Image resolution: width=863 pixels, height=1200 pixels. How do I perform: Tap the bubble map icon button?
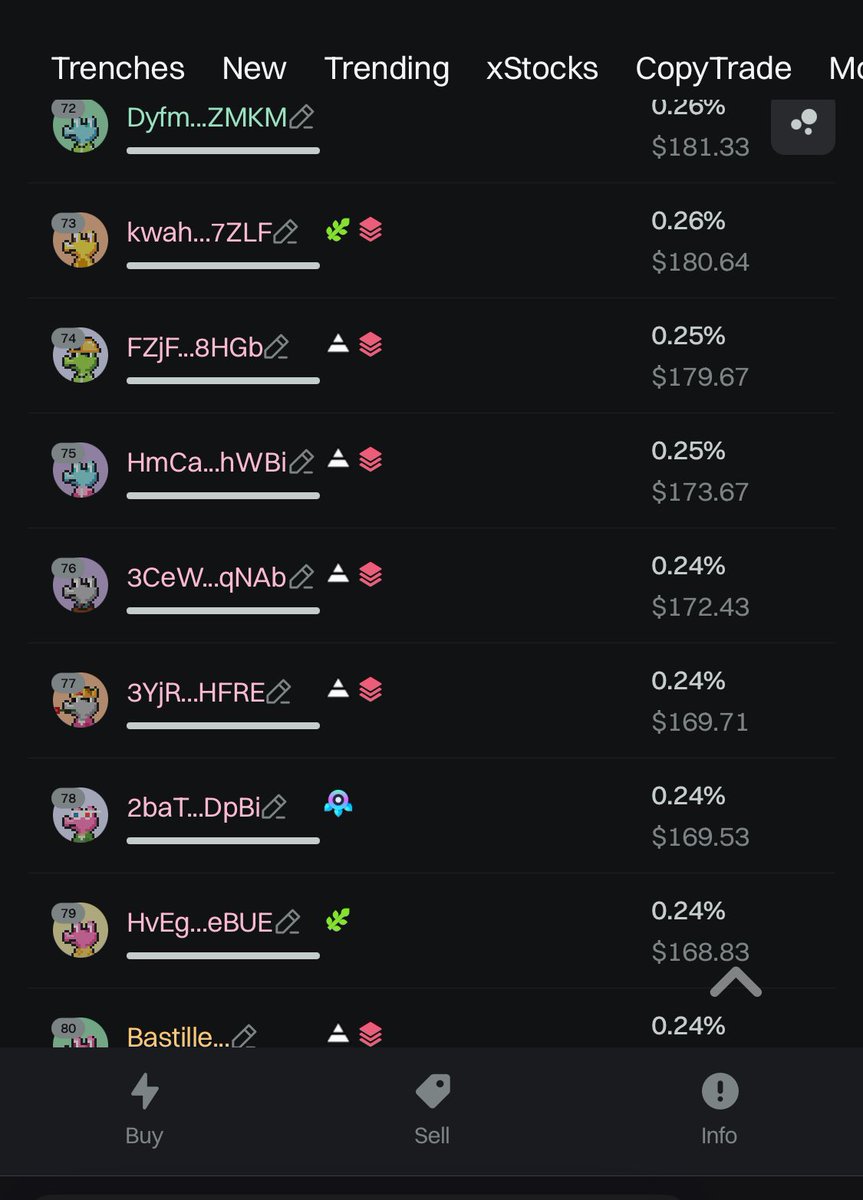[803, 123]
